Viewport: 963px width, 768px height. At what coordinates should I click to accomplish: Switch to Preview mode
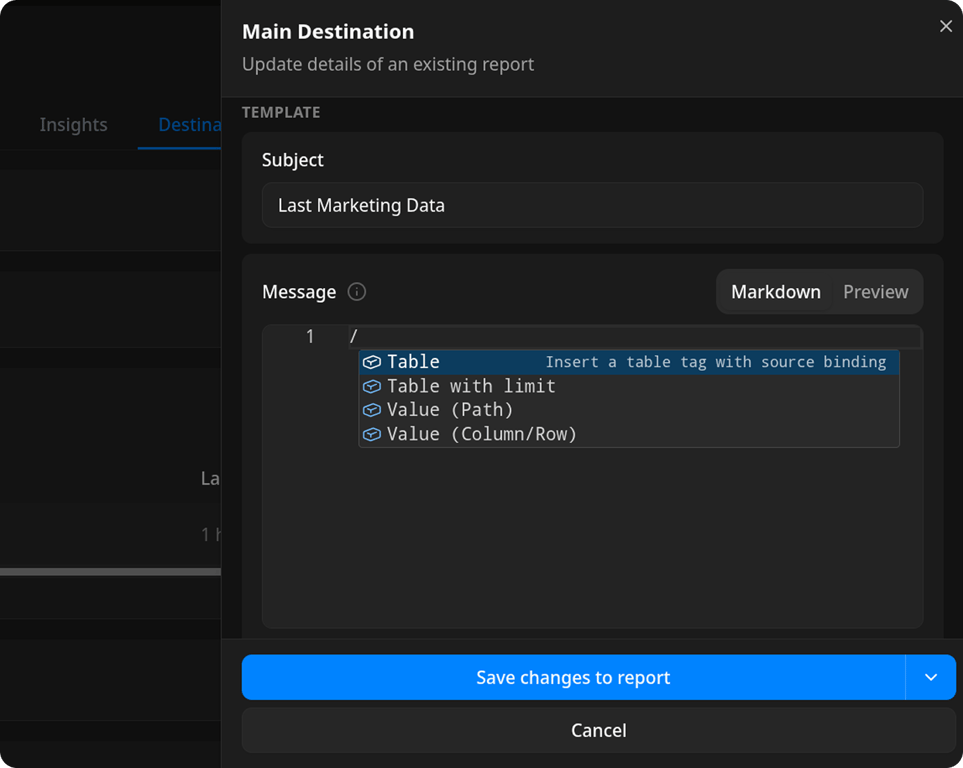[875, 291]
